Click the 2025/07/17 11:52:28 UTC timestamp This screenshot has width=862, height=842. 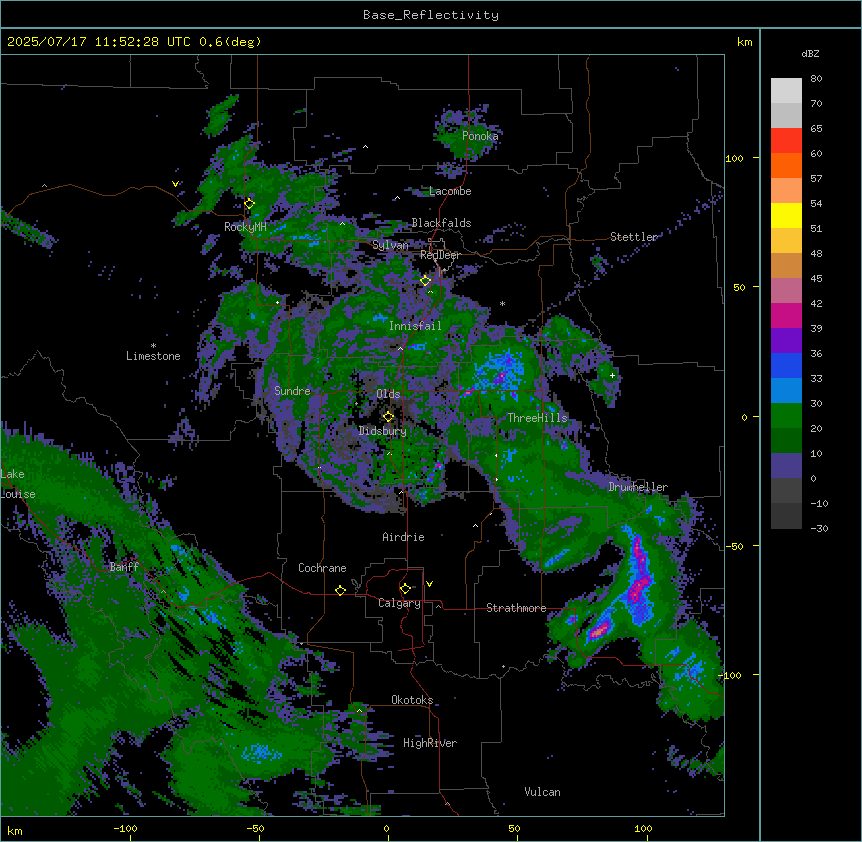99,42
